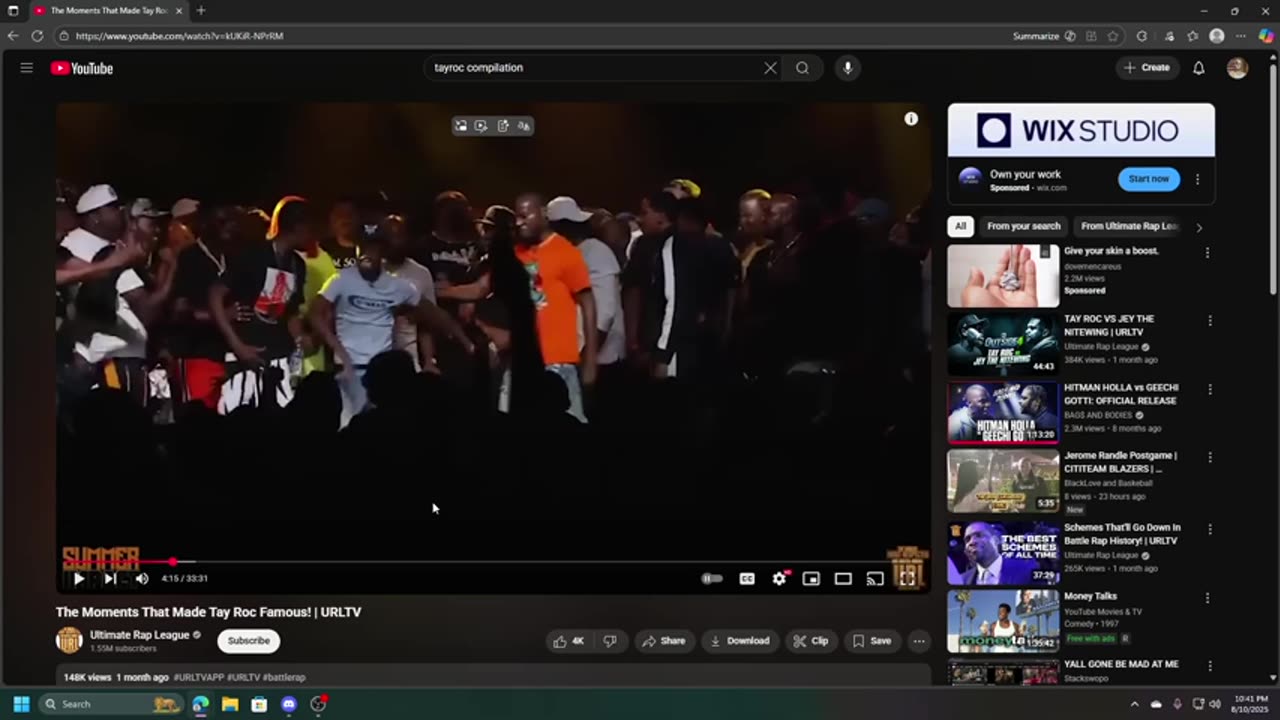
Task: Click Summarize in the address bar
Action: (x=1044, y=36)
